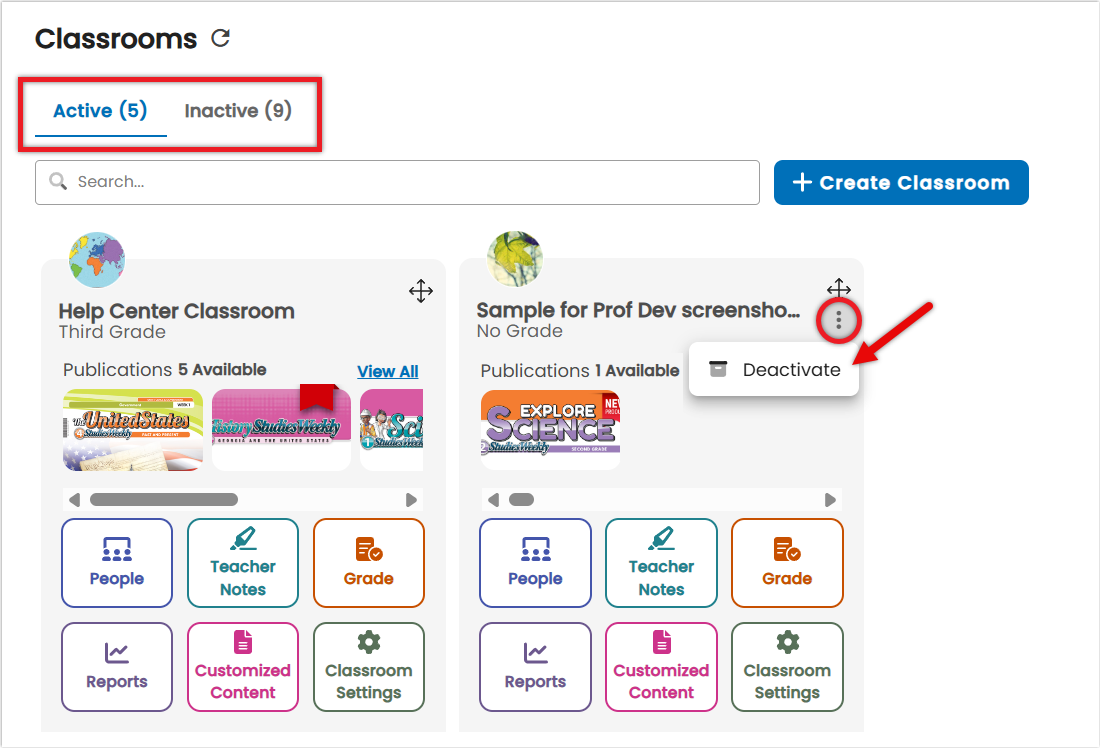Open Classroom Settings in Help Center Classroom
The image size is (1101, 749).
(369, 667)
